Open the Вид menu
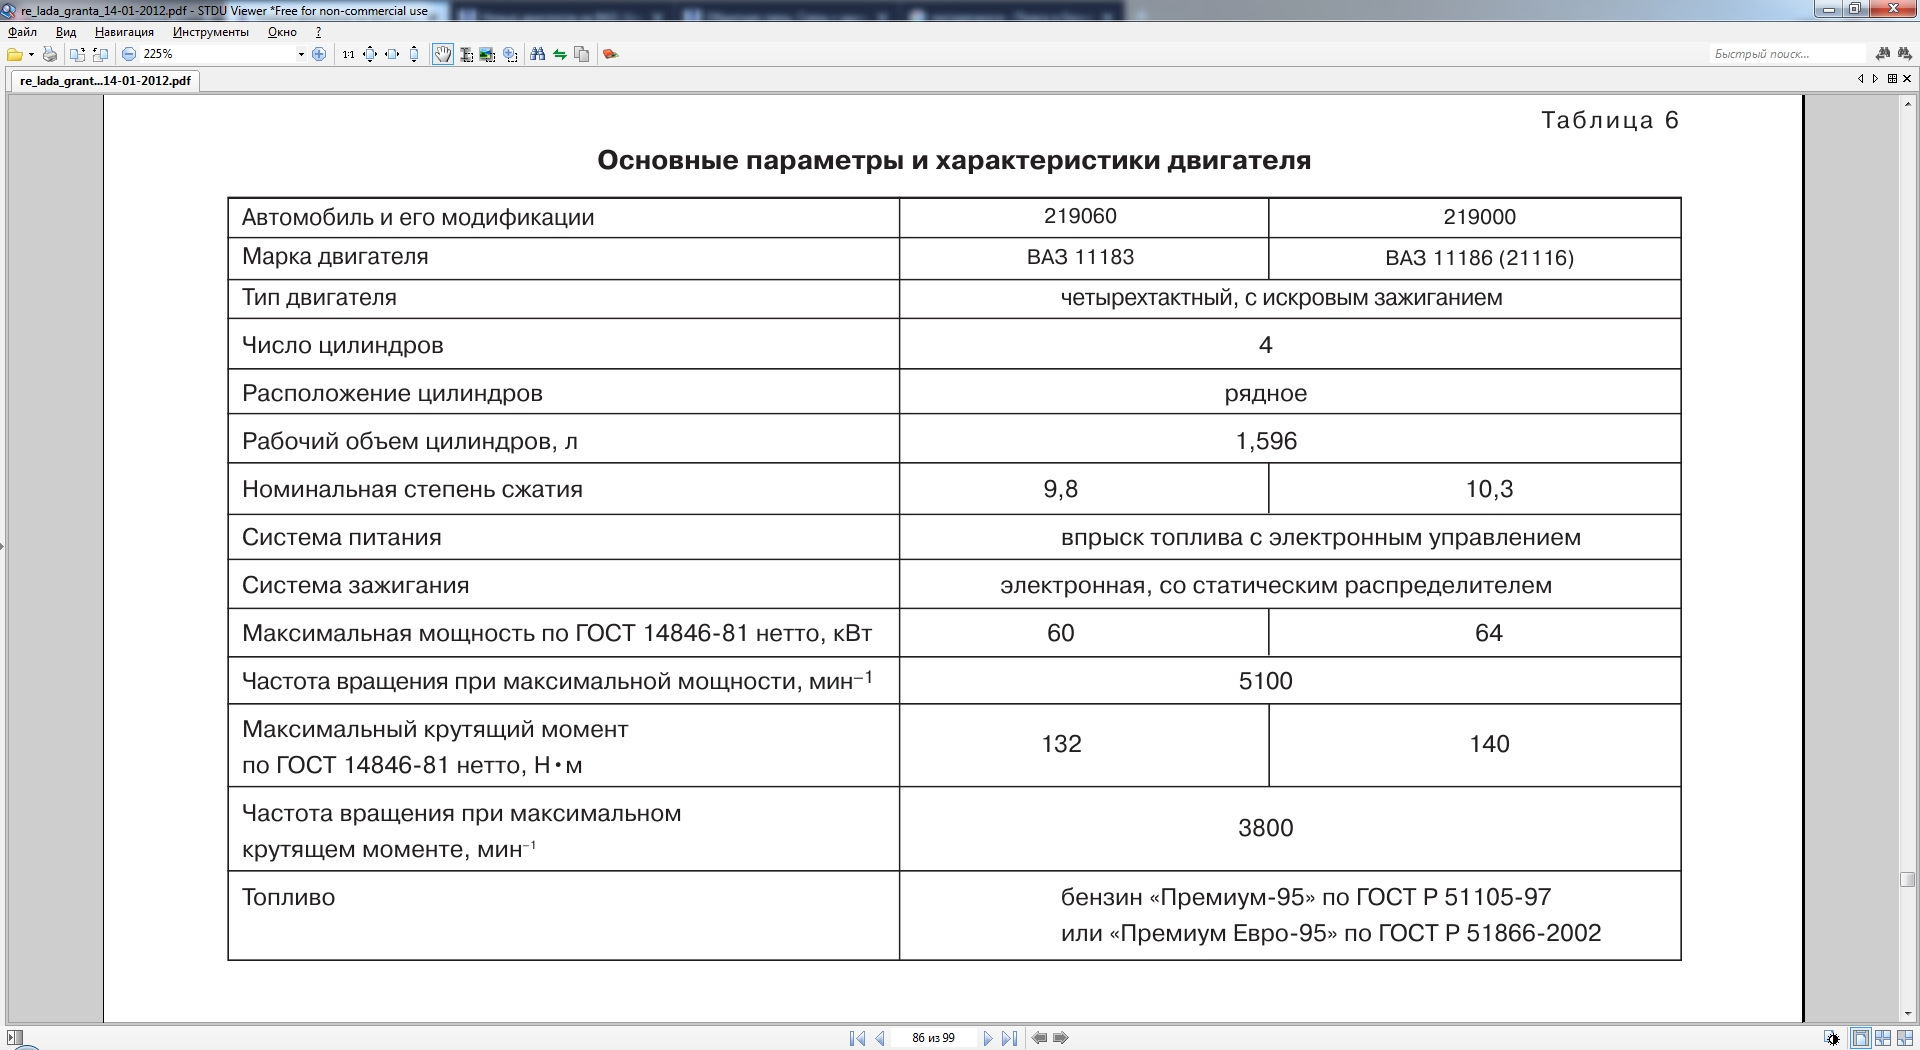The height and width of the screenshot is (1050, 1920). point(66,32)
